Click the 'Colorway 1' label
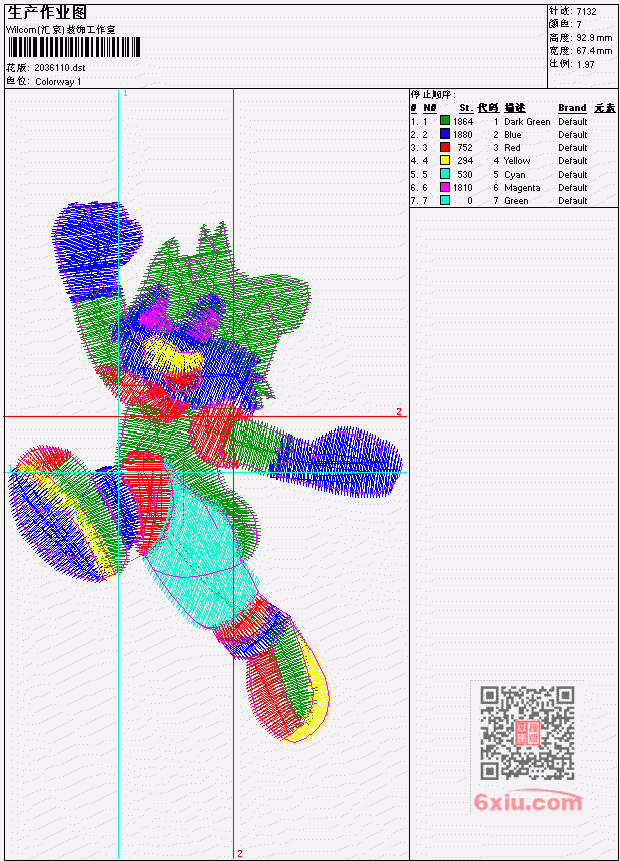This screenshot has height=861, width=620. (58, 82)
